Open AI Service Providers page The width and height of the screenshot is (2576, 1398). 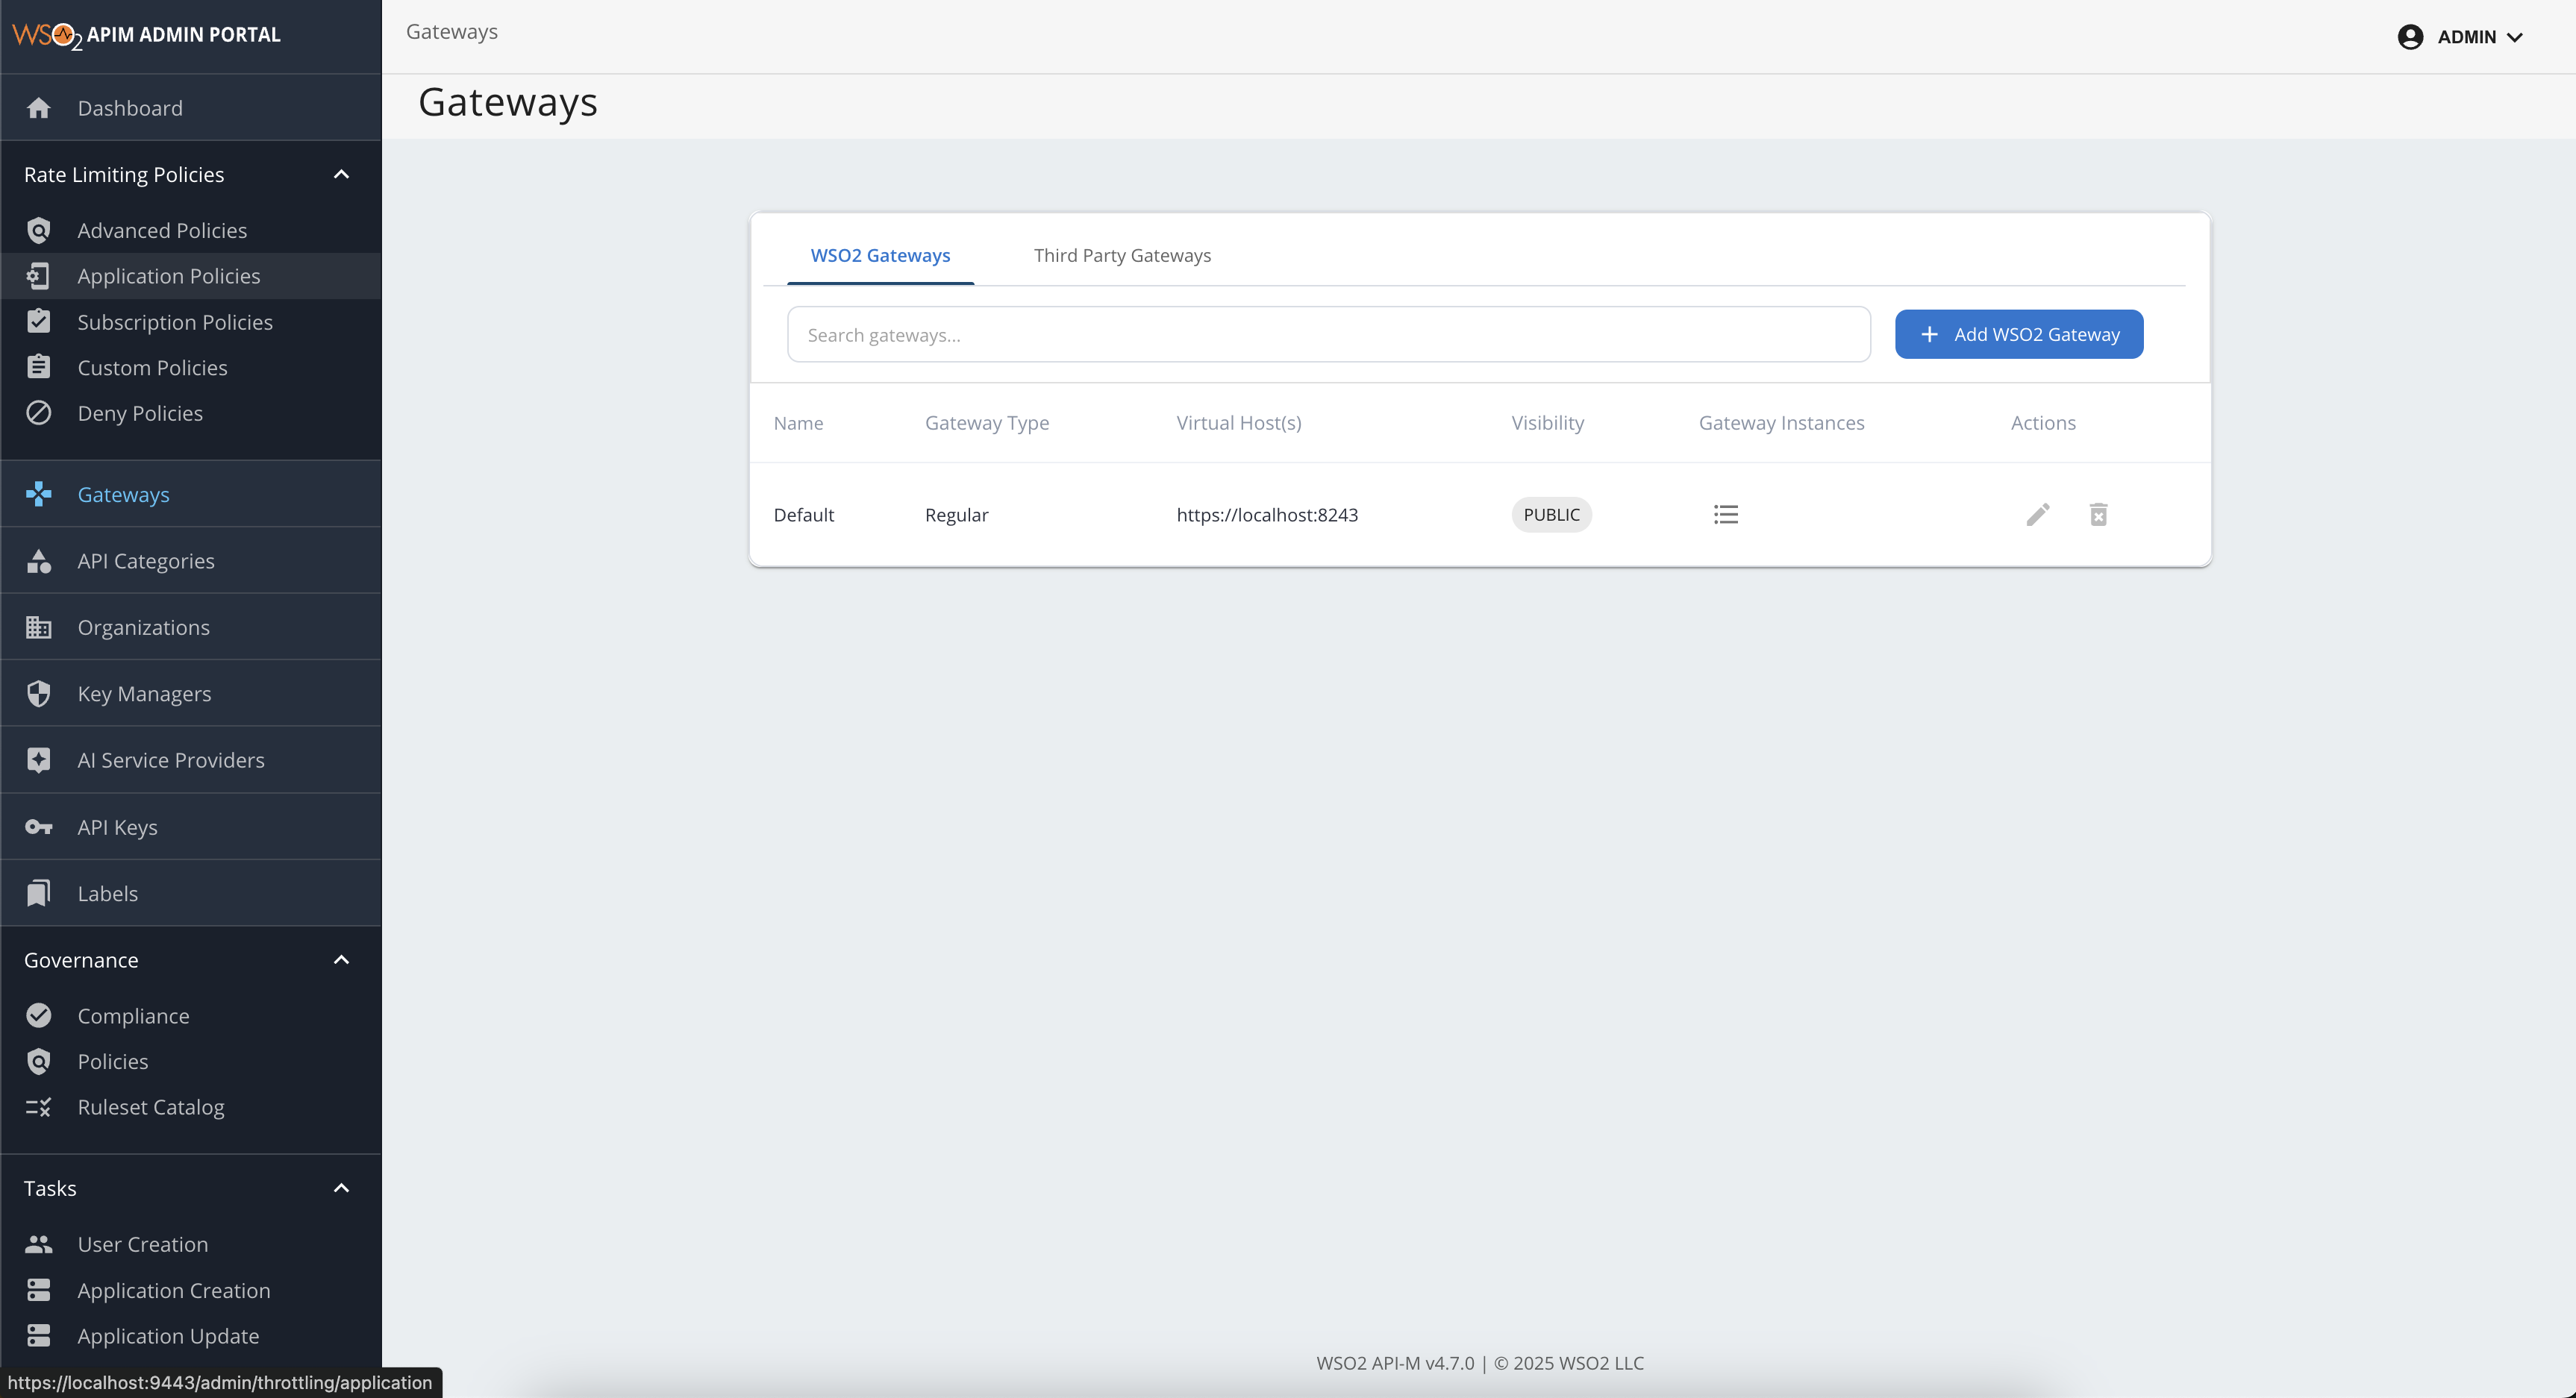click(x=191, y=760)
